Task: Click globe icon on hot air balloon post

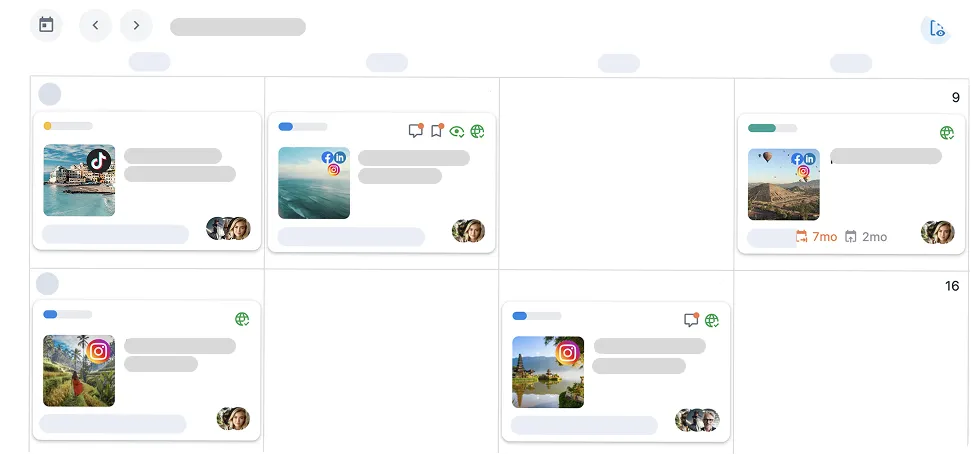Action: point(947,132)
